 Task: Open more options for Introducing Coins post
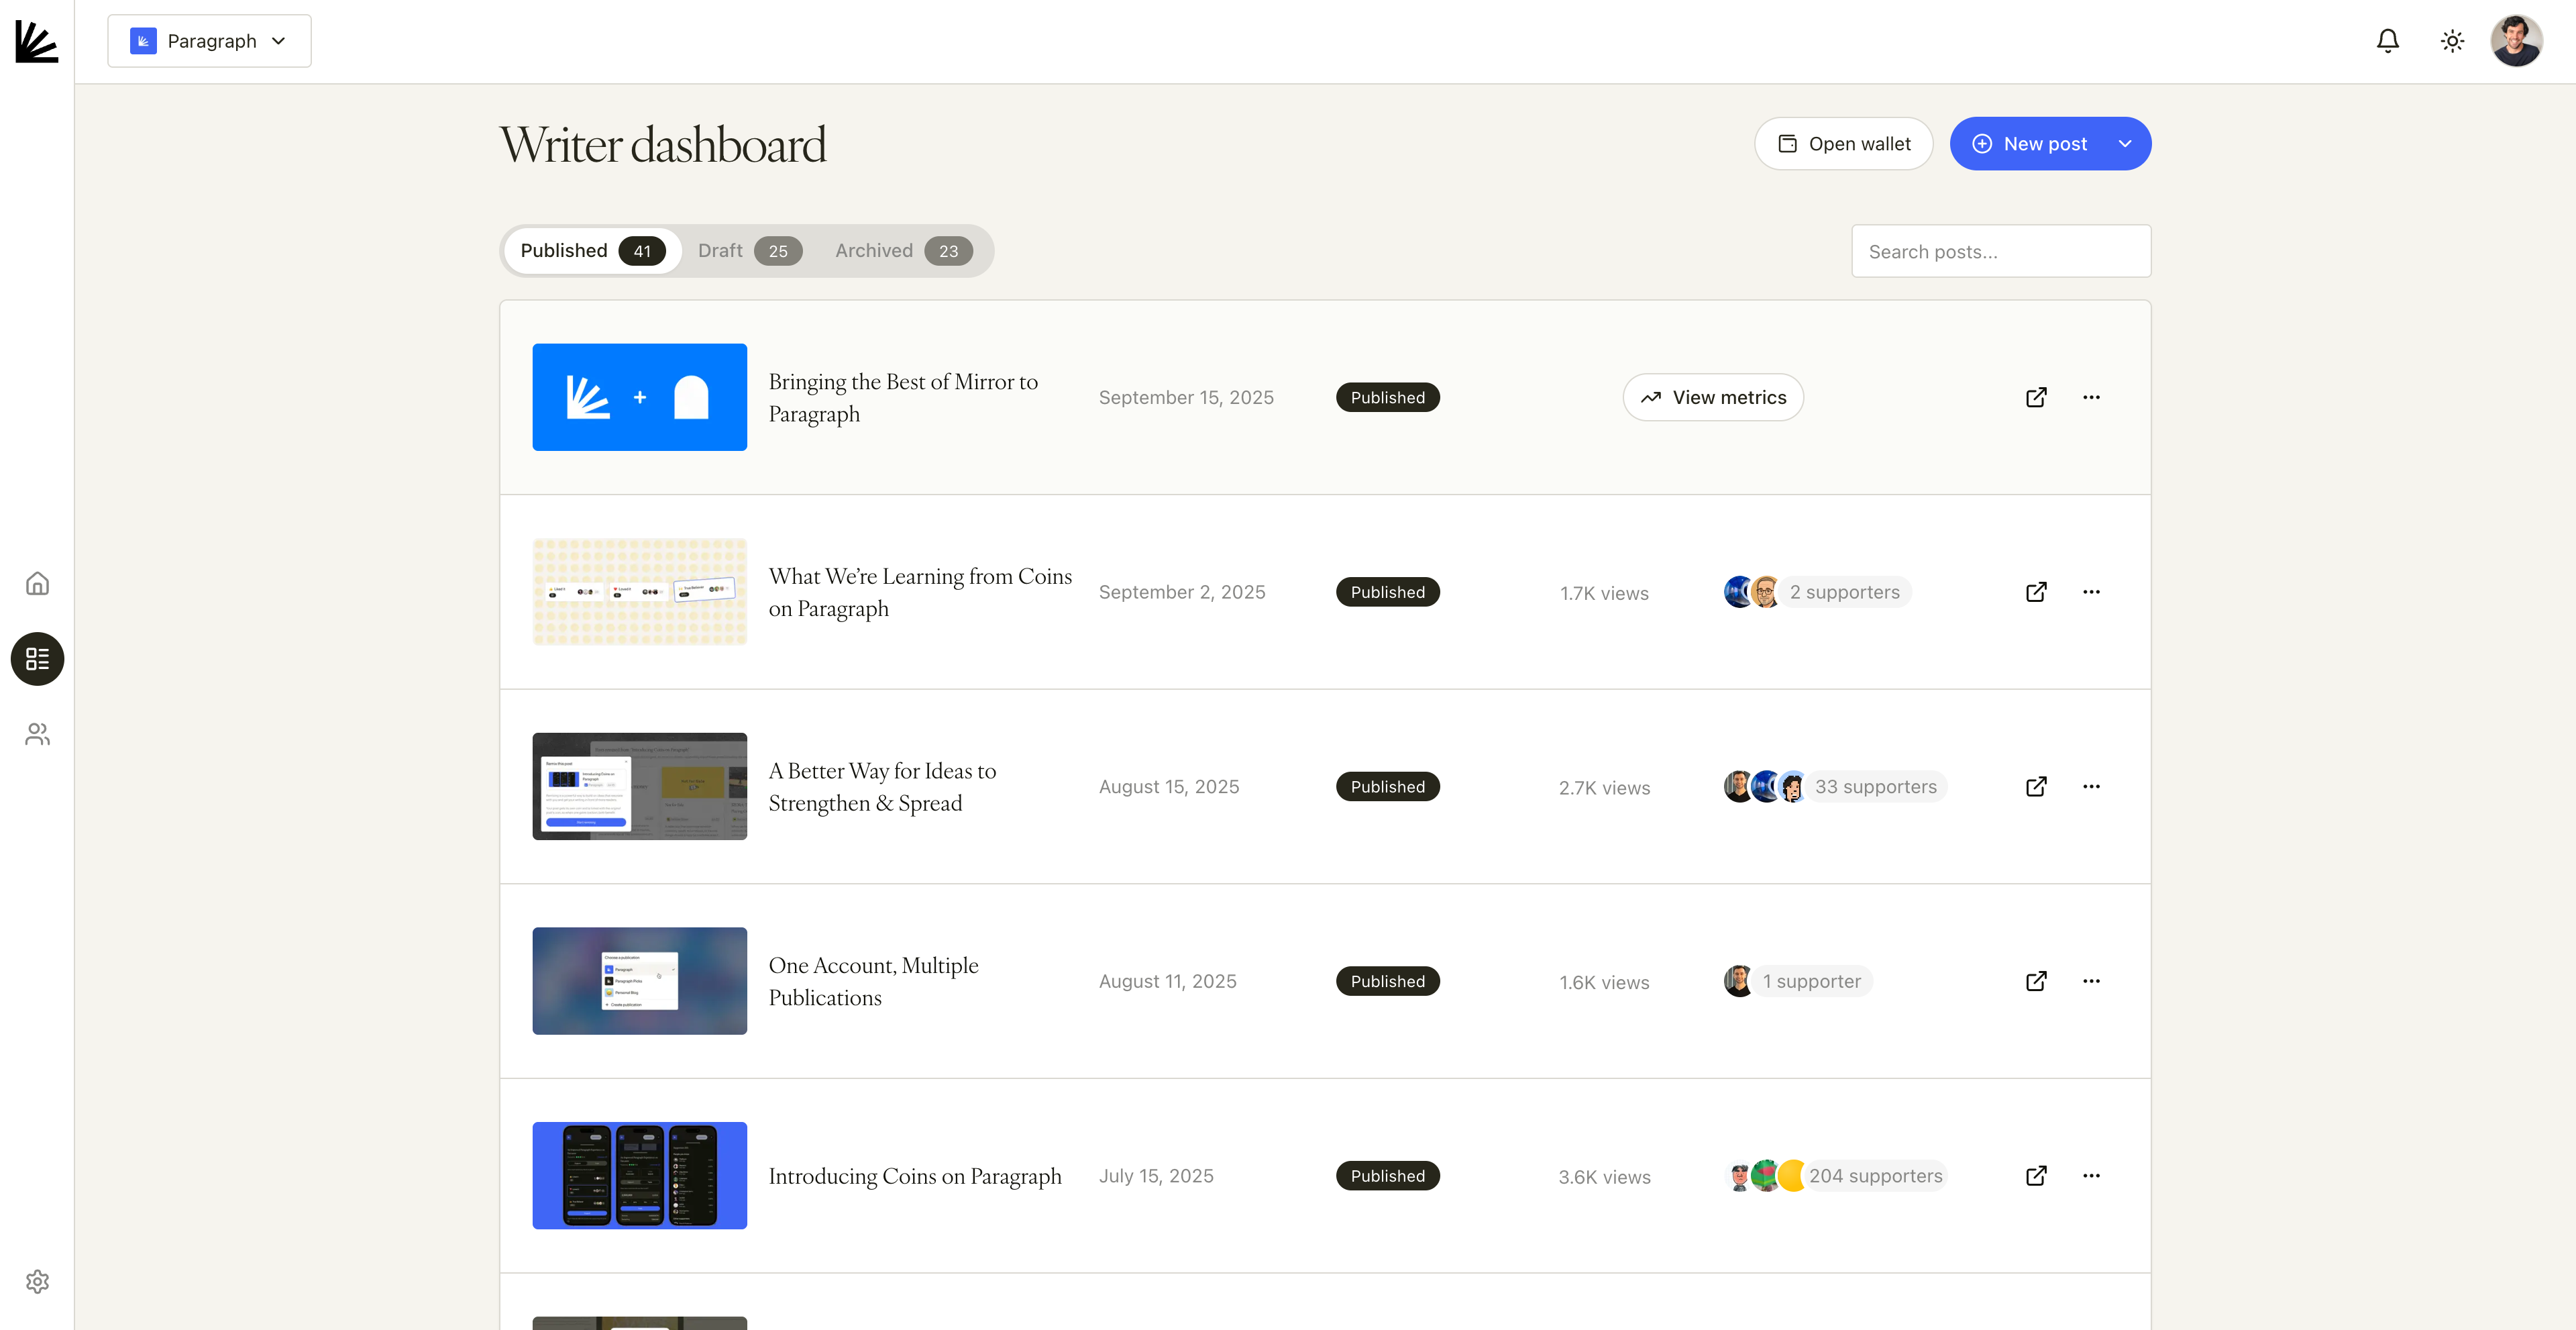click(x=2091, y=1175)
